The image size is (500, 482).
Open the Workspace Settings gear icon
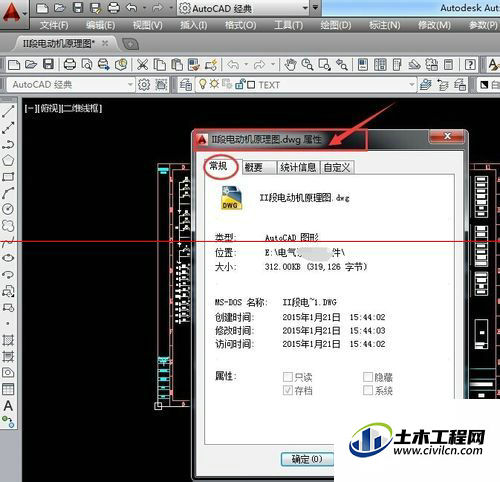144,85
